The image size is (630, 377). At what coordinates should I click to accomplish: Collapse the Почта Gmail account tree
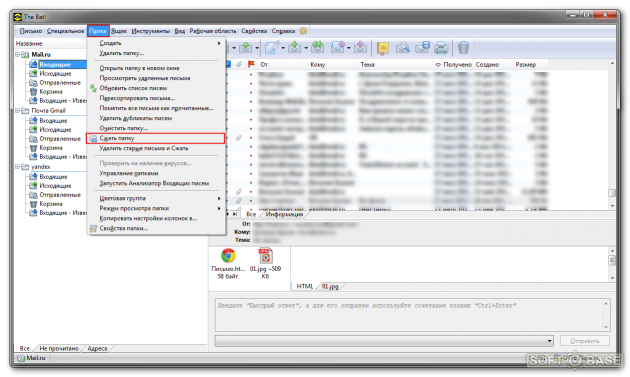click(18, 111)
